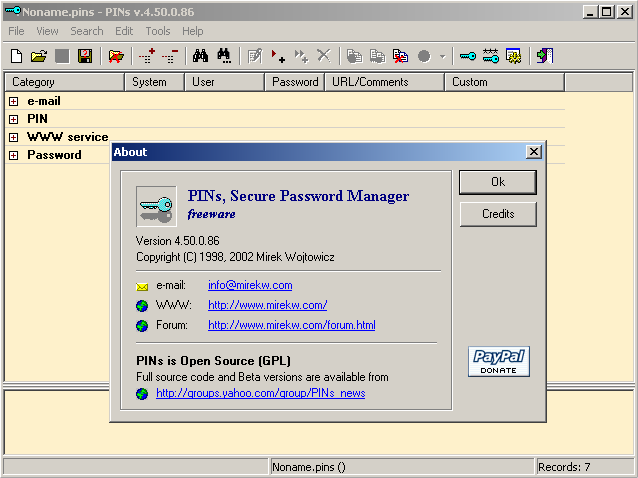Expand the WWW service category
The width and height of the screenshot is (638, 478).
tap(14, 137)
